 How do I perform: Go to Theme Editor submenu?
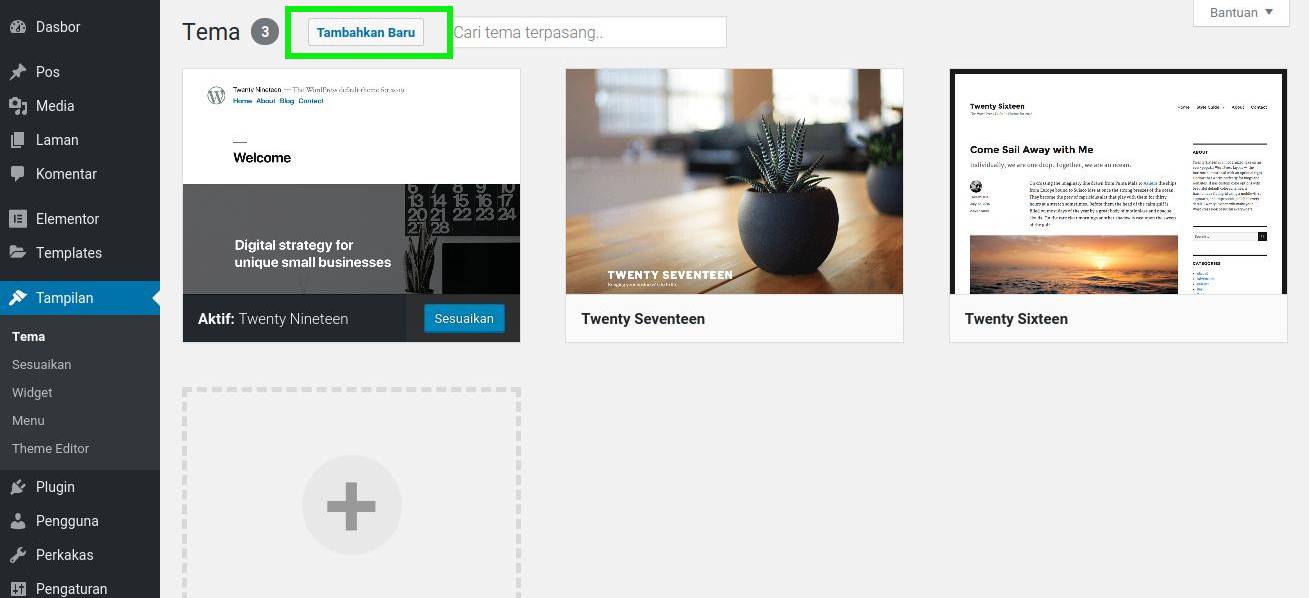[x=51, y=449]
